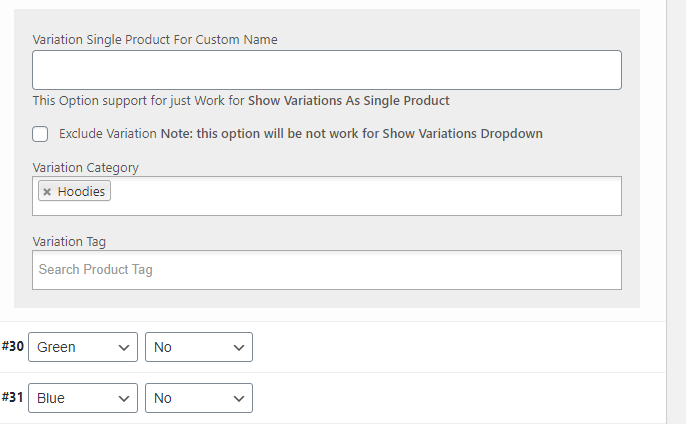Click the Exclude Variation label text
The height and width of the screenshot is (424, 686).
[x=108, y=134]
